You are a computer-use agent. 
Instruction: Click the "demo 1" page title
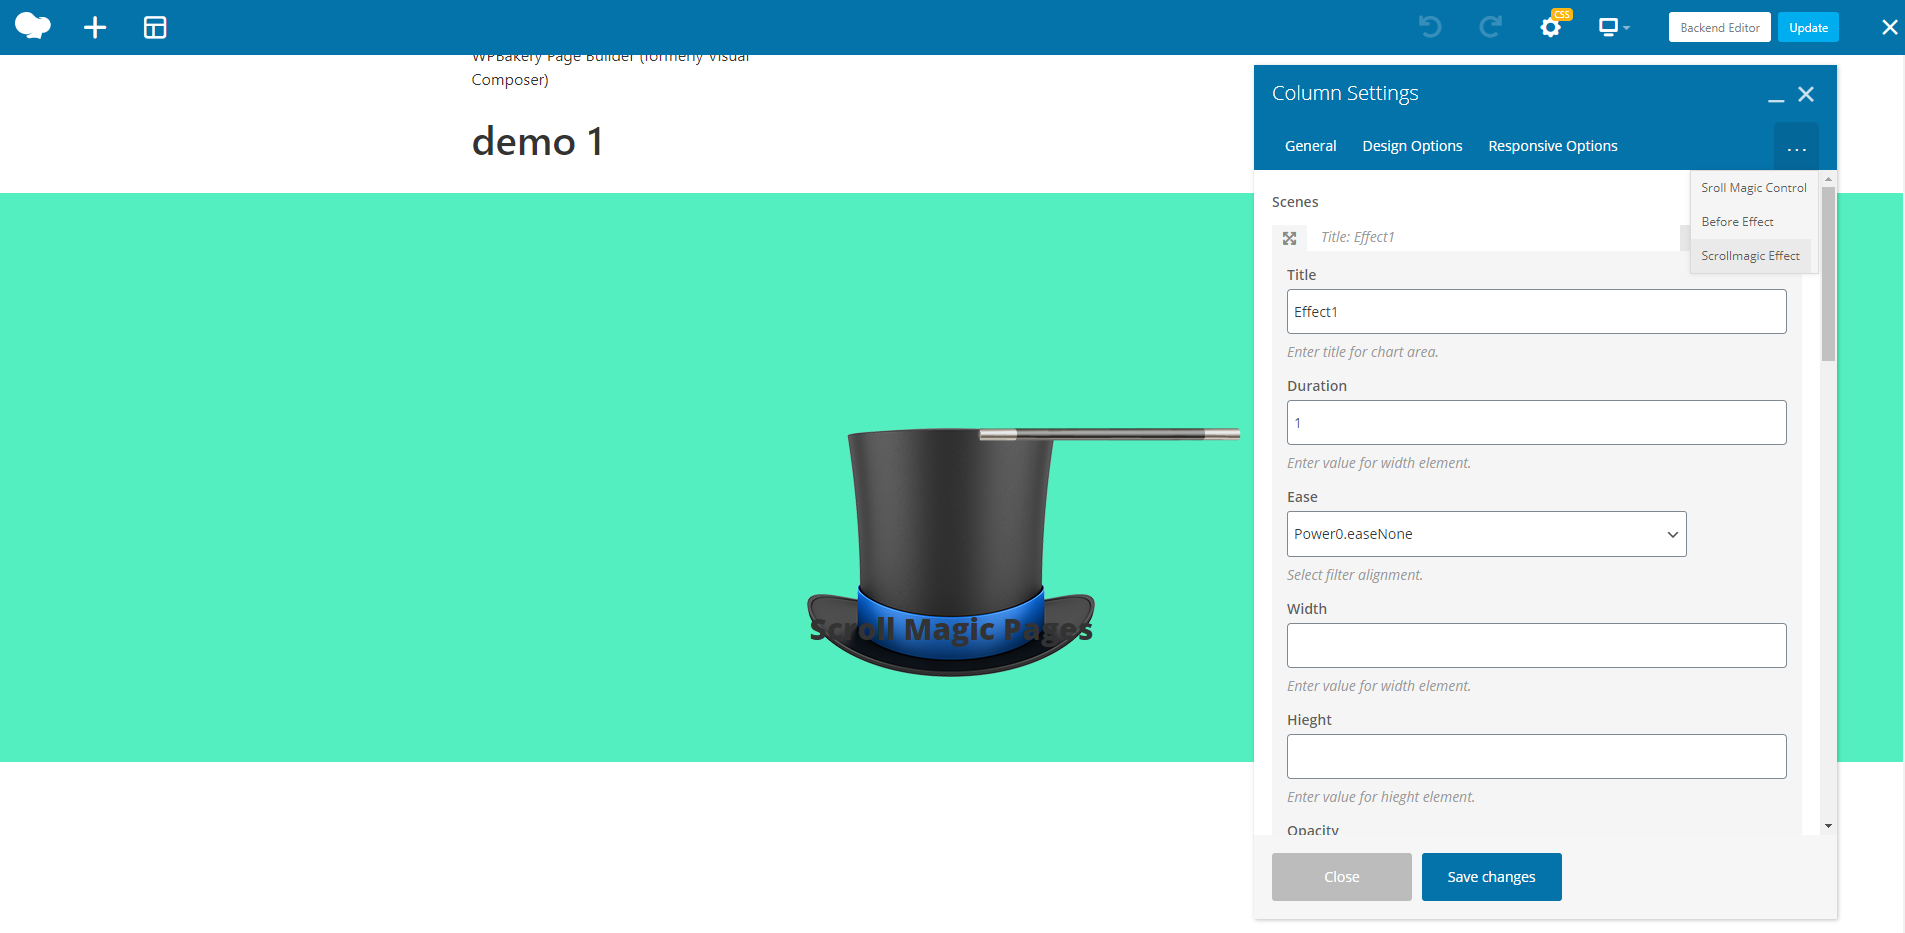[537, 141]
